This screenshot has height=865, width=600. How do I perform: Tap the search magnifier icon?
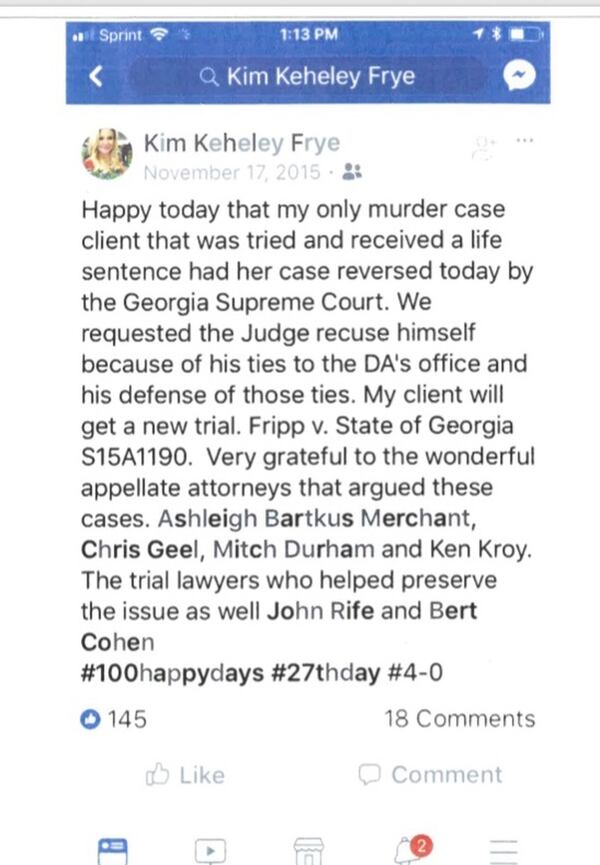pyautogui.click(x=209, y=76)
